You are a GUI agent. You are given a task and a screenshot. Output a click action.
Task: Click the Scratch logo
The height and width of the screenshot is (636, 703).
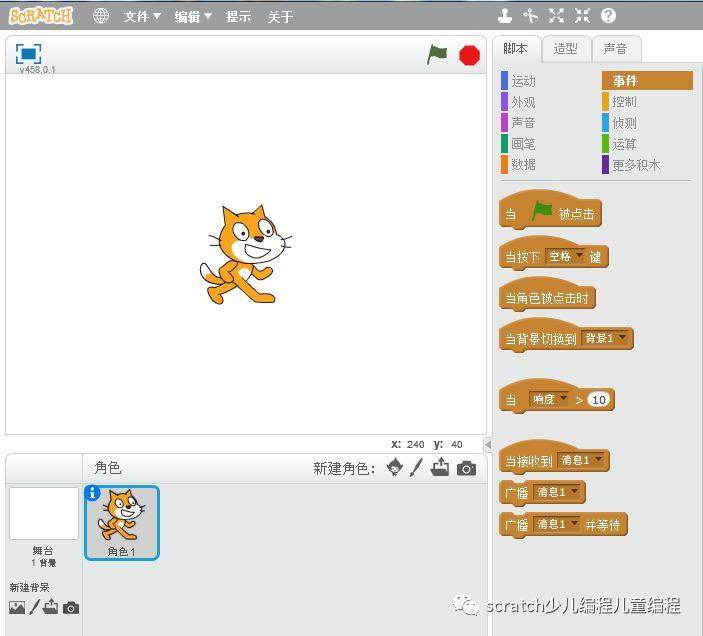(x=41, y=16)
